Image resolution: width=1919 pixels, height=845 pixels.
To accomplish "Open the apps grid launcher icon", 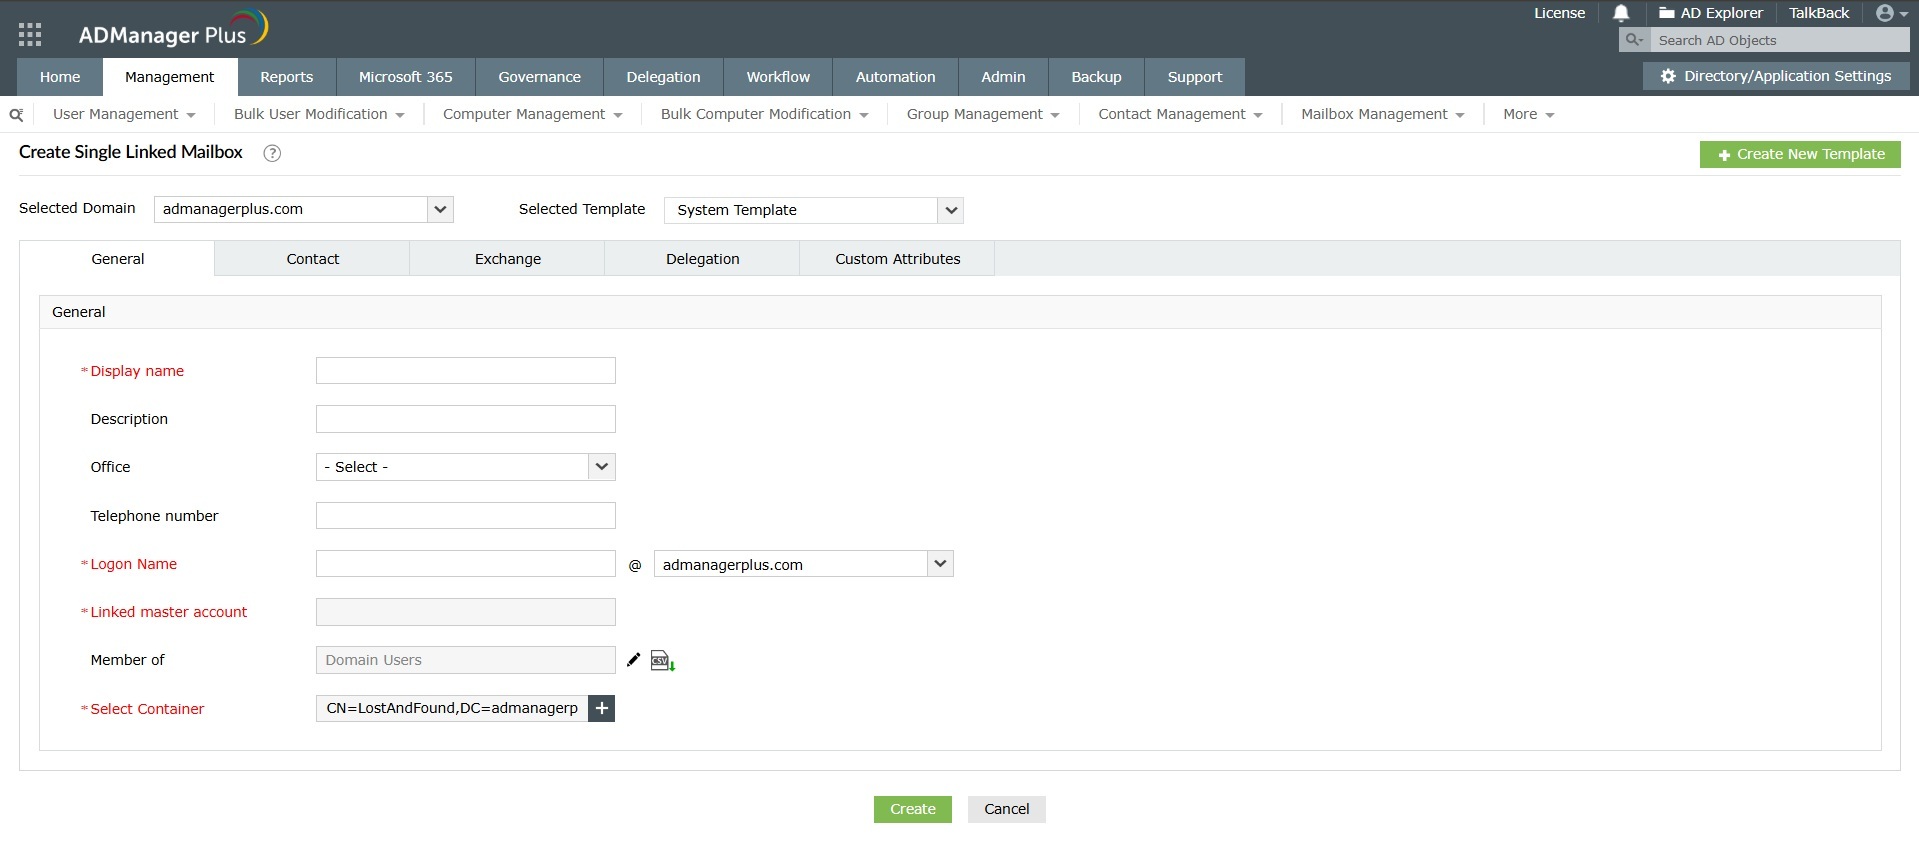I will tap(30, 35).
